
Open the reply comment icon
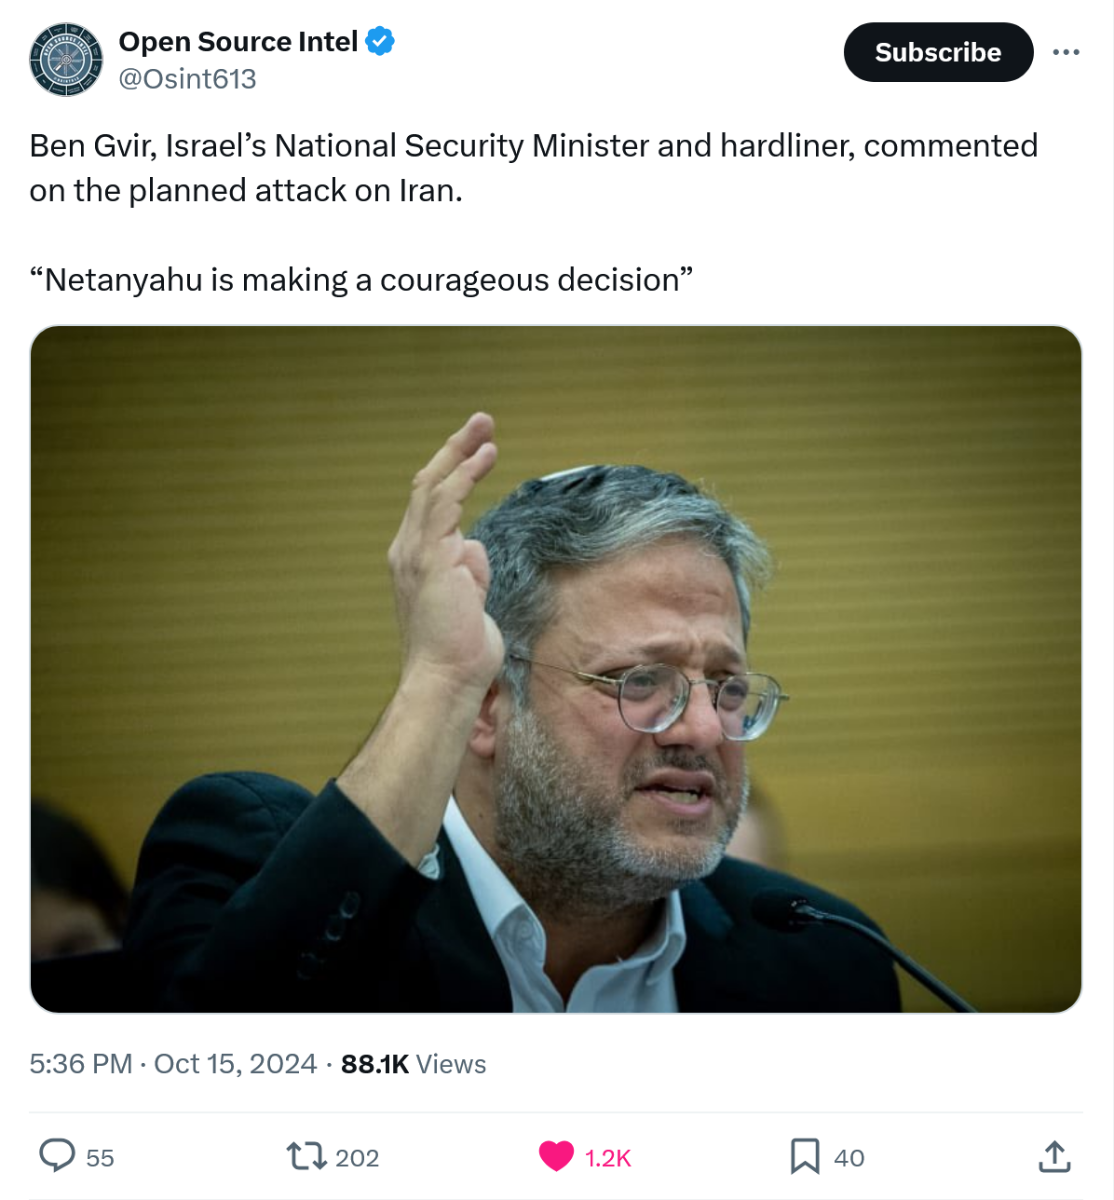[x=57, y=1156]
